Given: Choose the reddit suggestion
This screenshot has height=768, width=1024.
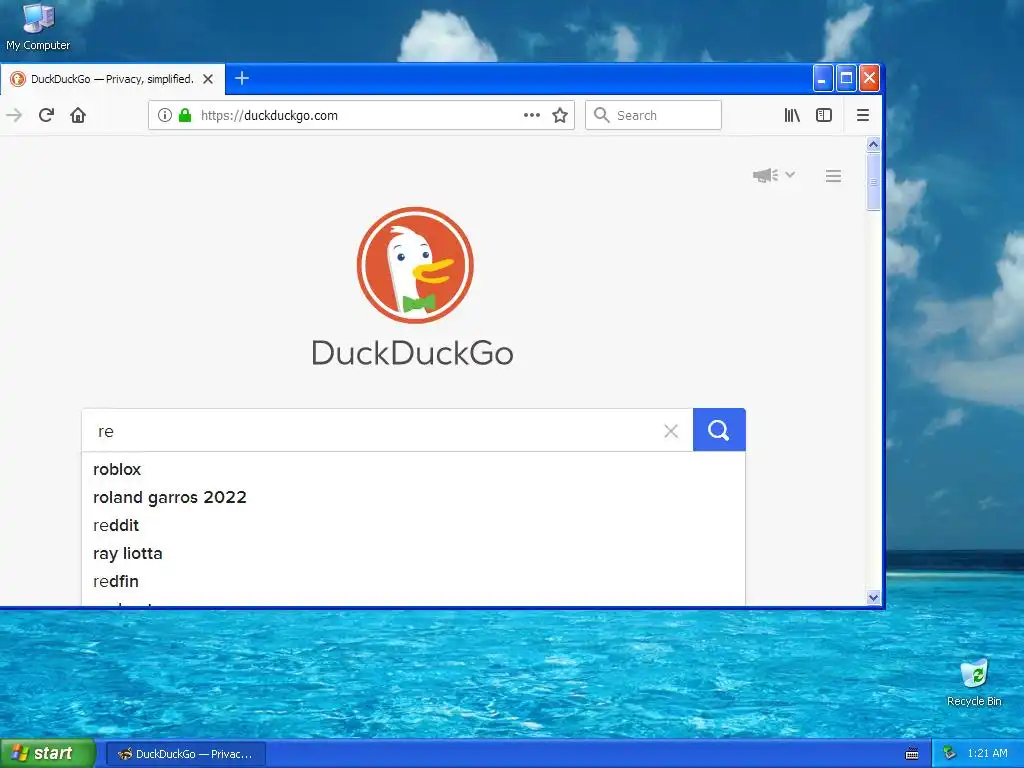Looking at the screenshot, I should click(413, 526).
